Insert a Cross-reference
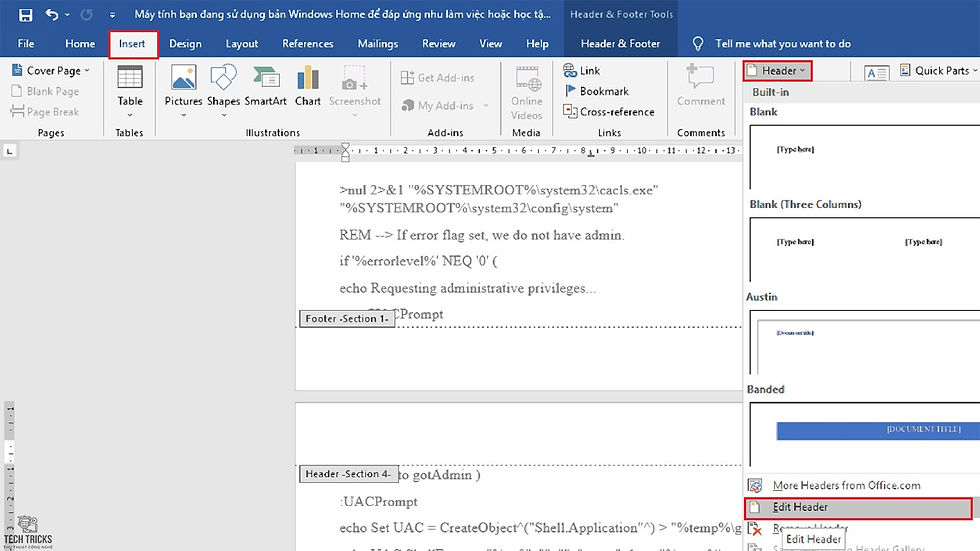Image resolution: width=980 pixels, height=551 pixels. 609,112
